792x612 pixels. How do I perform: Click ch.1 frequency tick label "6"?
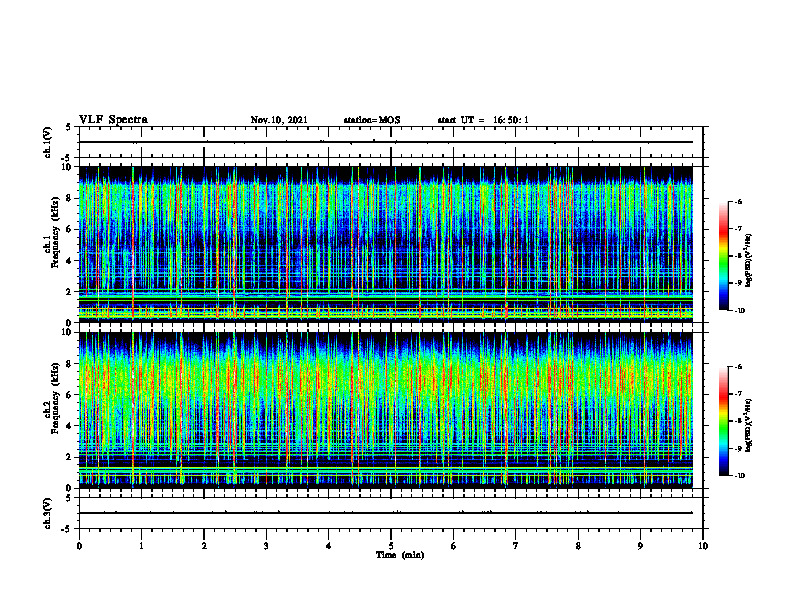pos(71,229)
